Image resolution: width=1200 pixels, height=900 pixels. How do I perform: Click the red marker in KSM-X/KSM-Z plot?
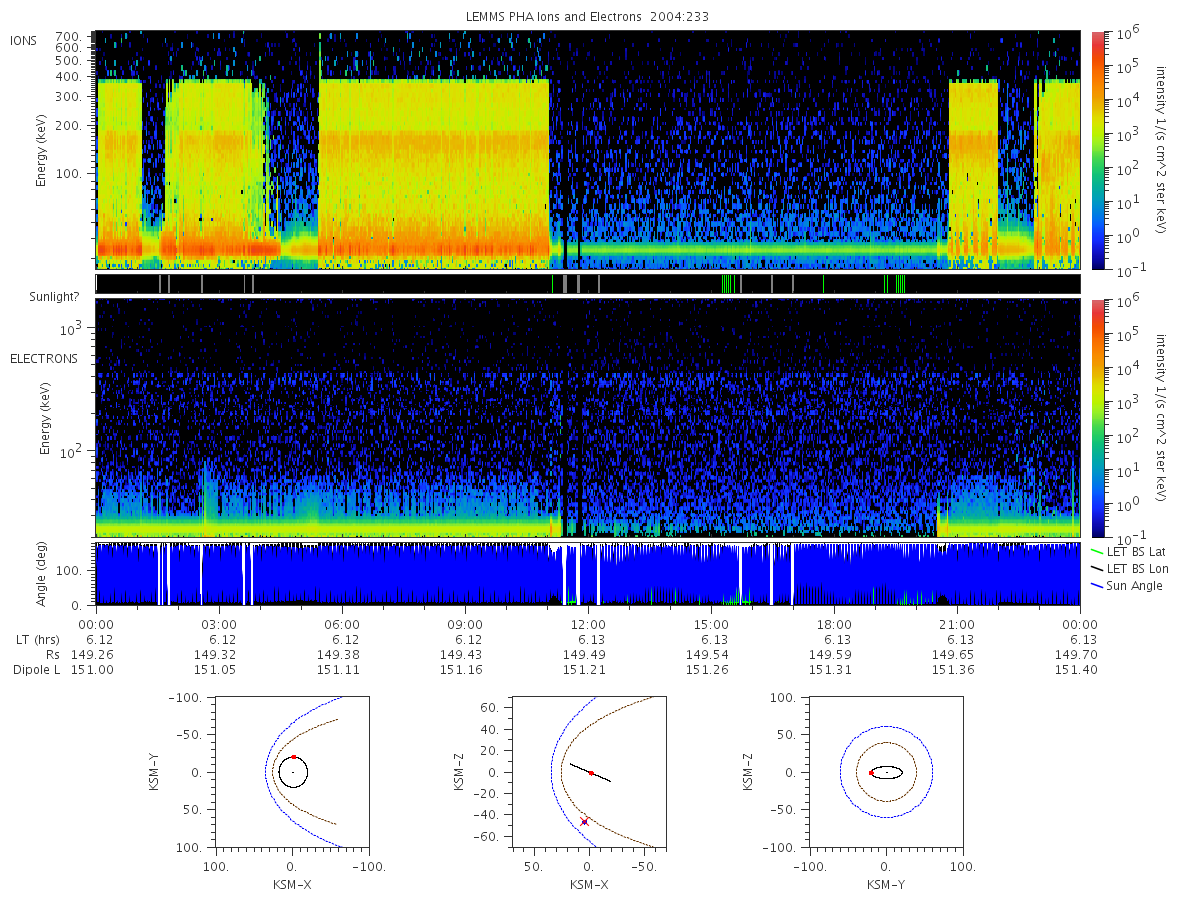pyautogui.click(x=591, y=773)
